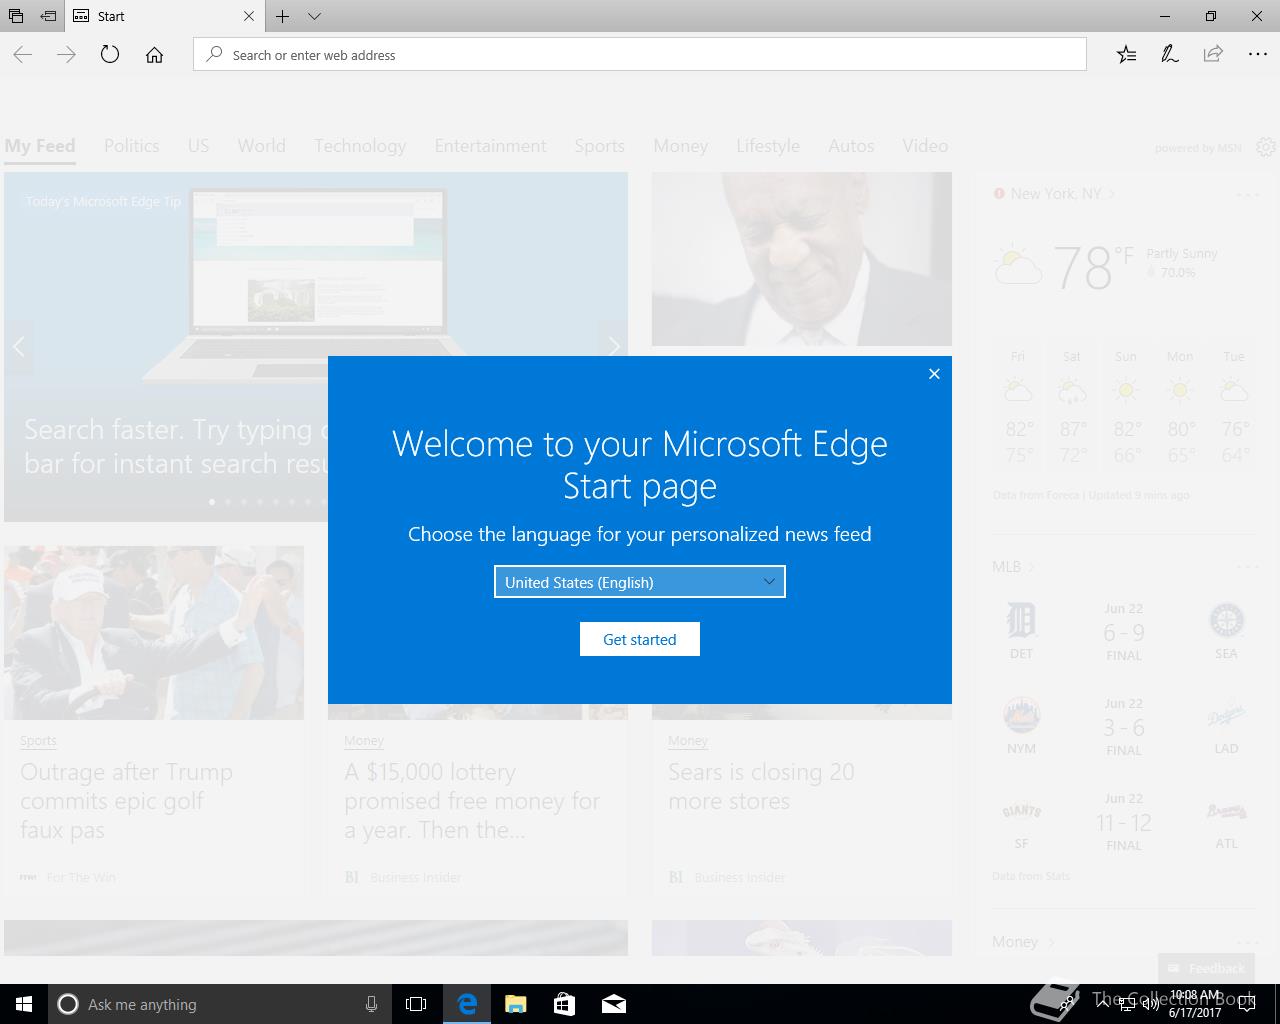Open the tabs you've set aside icon
Image resolution: width=1280 pixels, height=1024 pixels.
click(x=16, y=16)
